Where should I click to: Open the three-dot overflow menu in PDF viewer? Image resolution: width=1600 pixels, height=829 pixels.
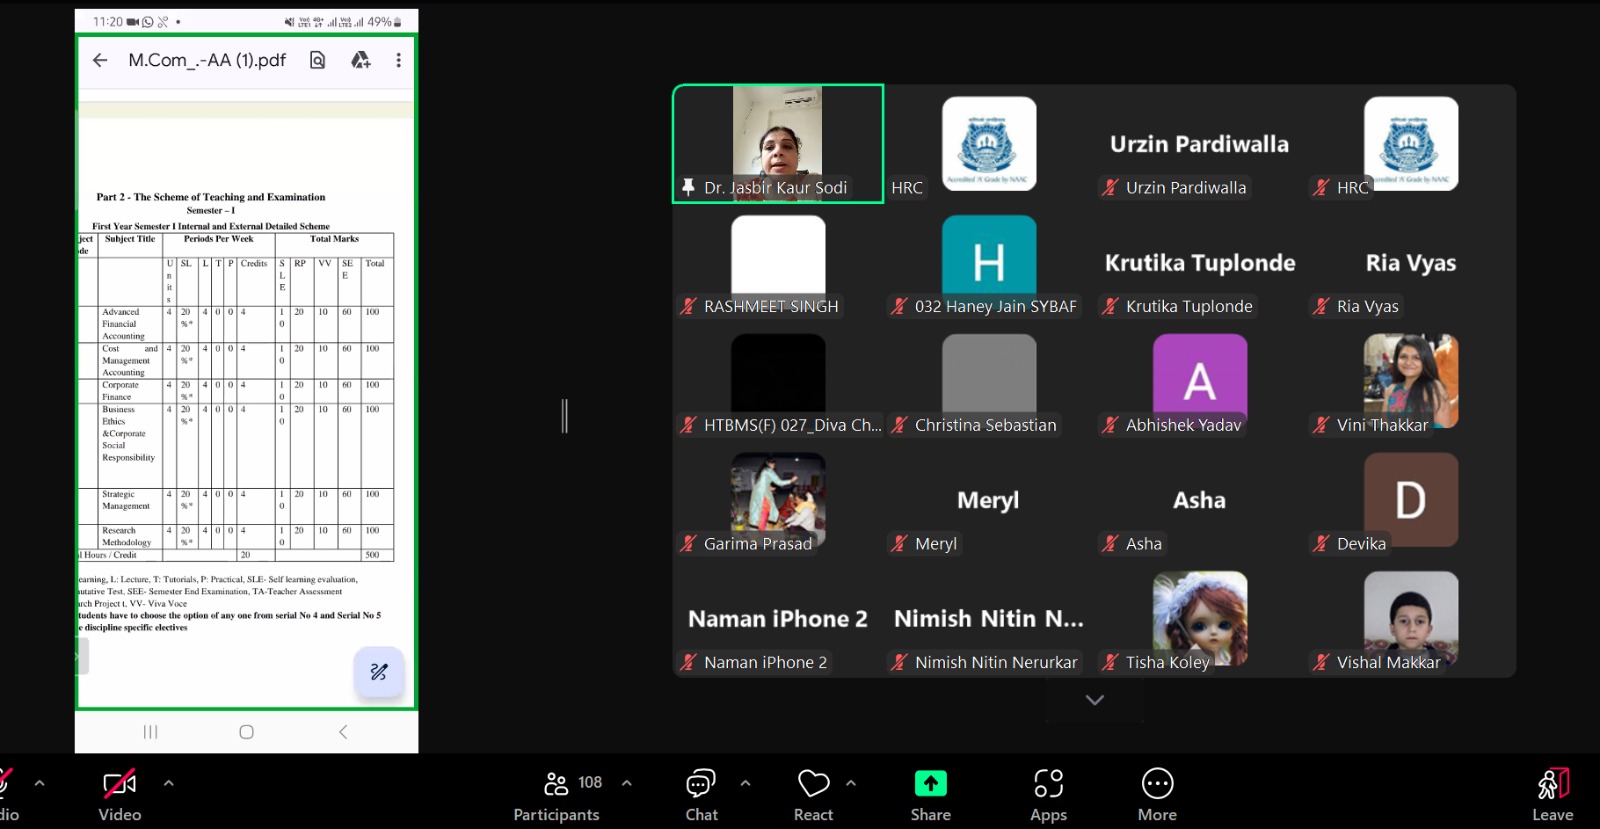pos(398,60)
